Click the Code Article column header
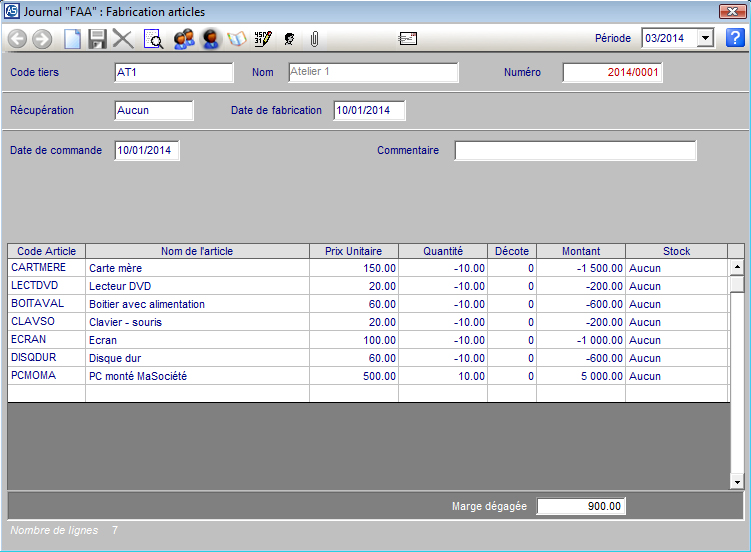This screenshot has height=552, width=751. 46,251
